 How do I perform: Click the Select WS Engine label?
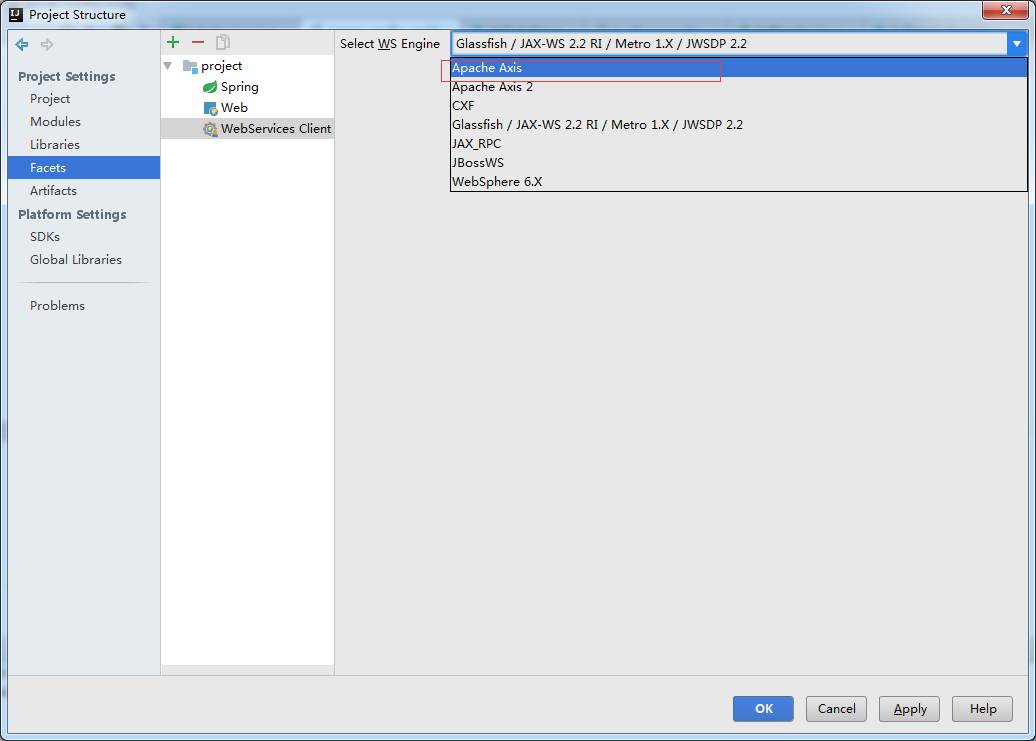click(390, 44)
